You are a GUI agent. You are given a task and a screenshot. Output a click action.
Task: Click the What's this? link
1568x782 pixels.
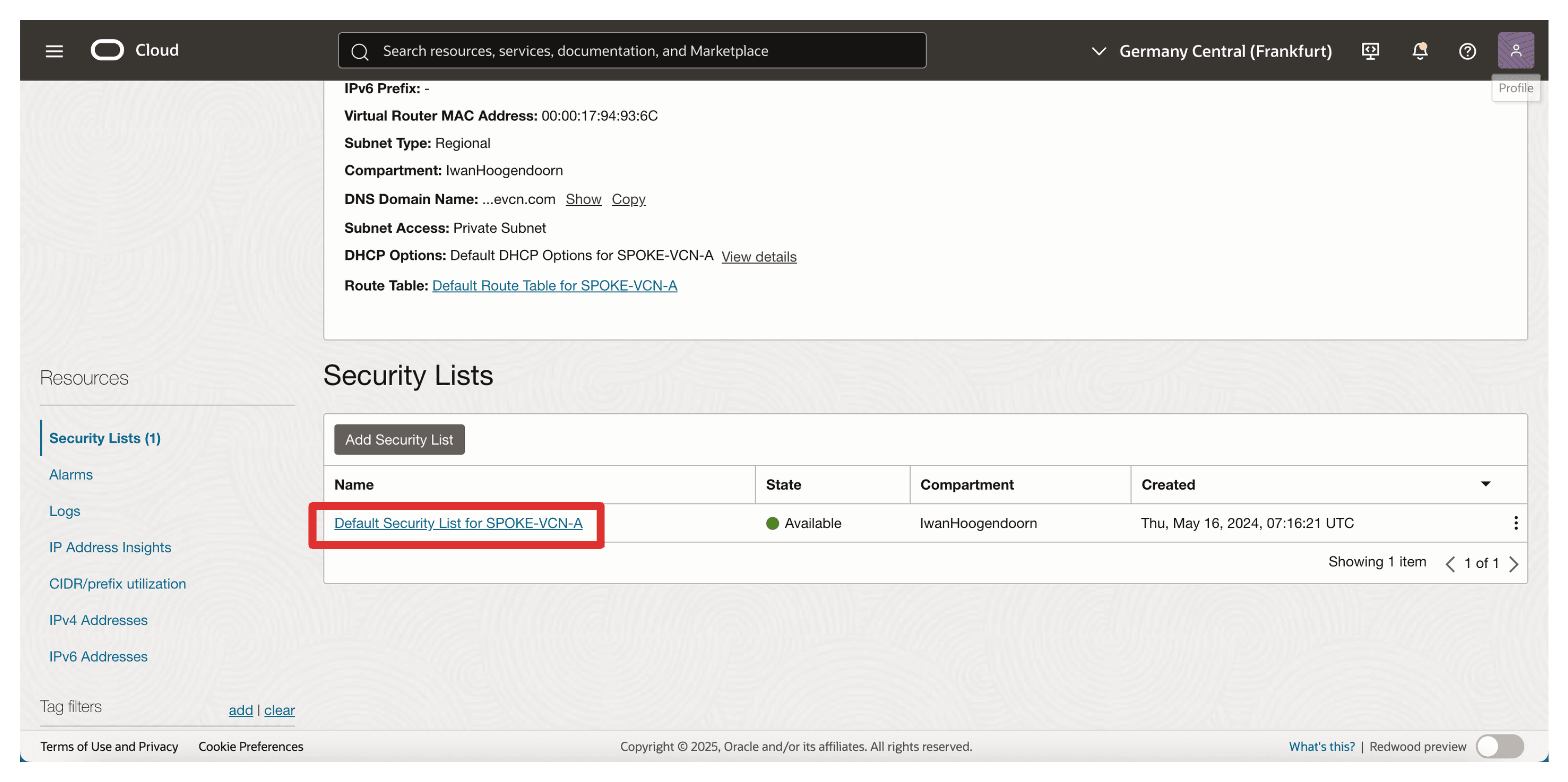click(x=1322, y=746)
